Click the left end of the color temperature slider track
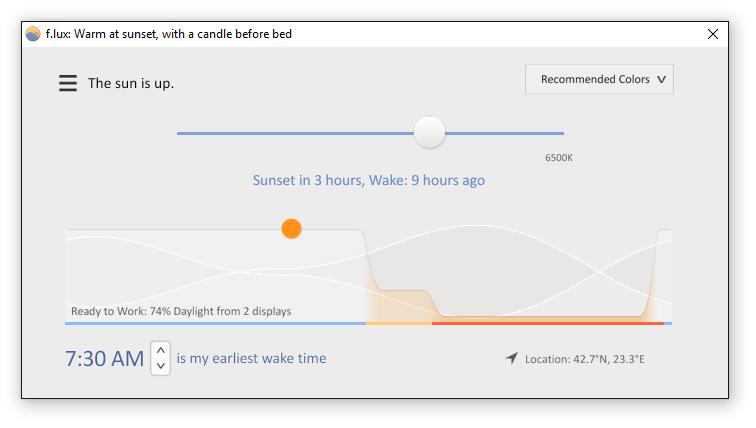756x428 pixels. click(x=180, y=133)
